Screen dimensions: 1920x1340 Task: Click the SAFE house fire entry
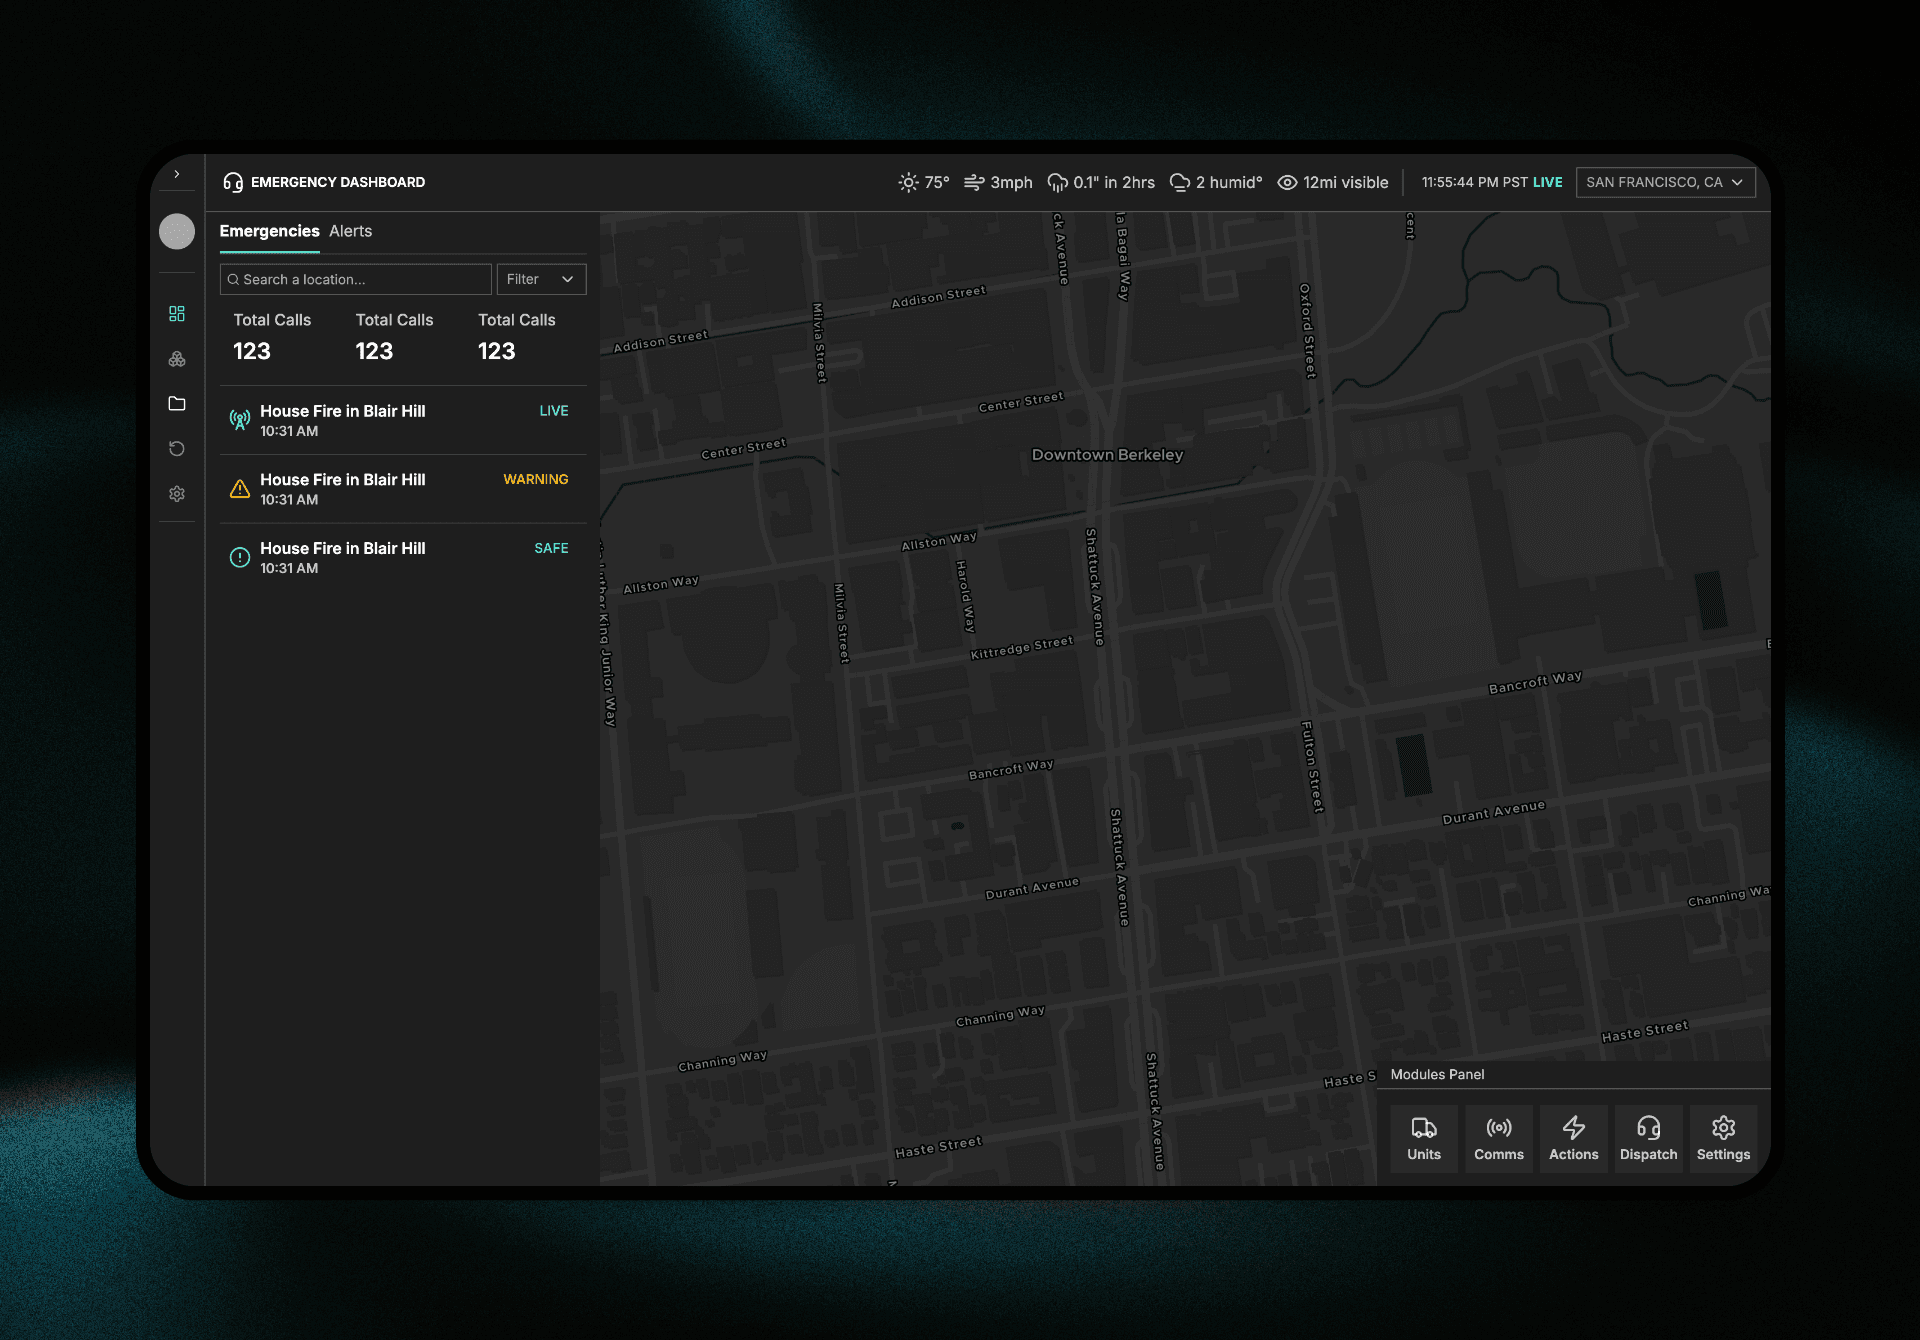pos(401,558)
